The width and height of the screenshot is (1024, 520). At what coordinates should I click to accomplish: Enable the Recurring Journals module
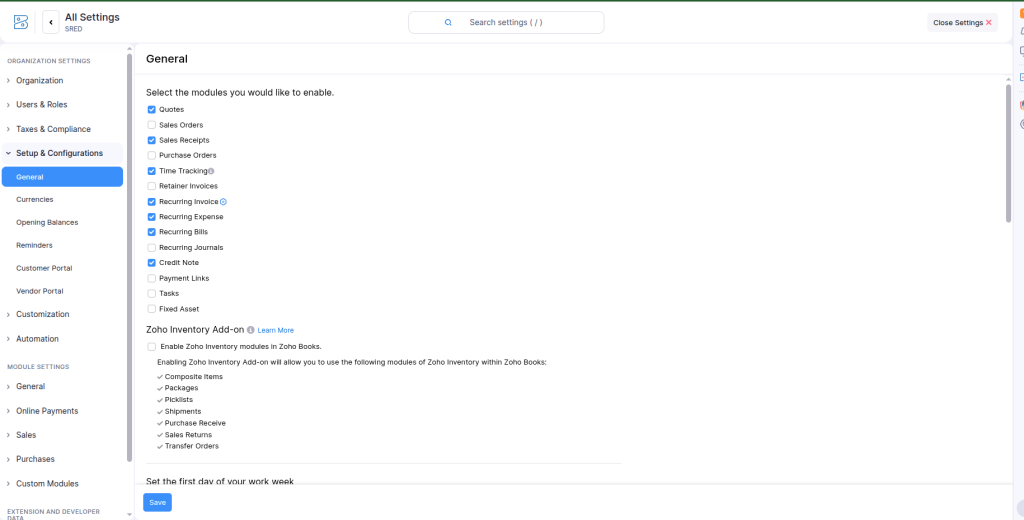pos(152,248)
